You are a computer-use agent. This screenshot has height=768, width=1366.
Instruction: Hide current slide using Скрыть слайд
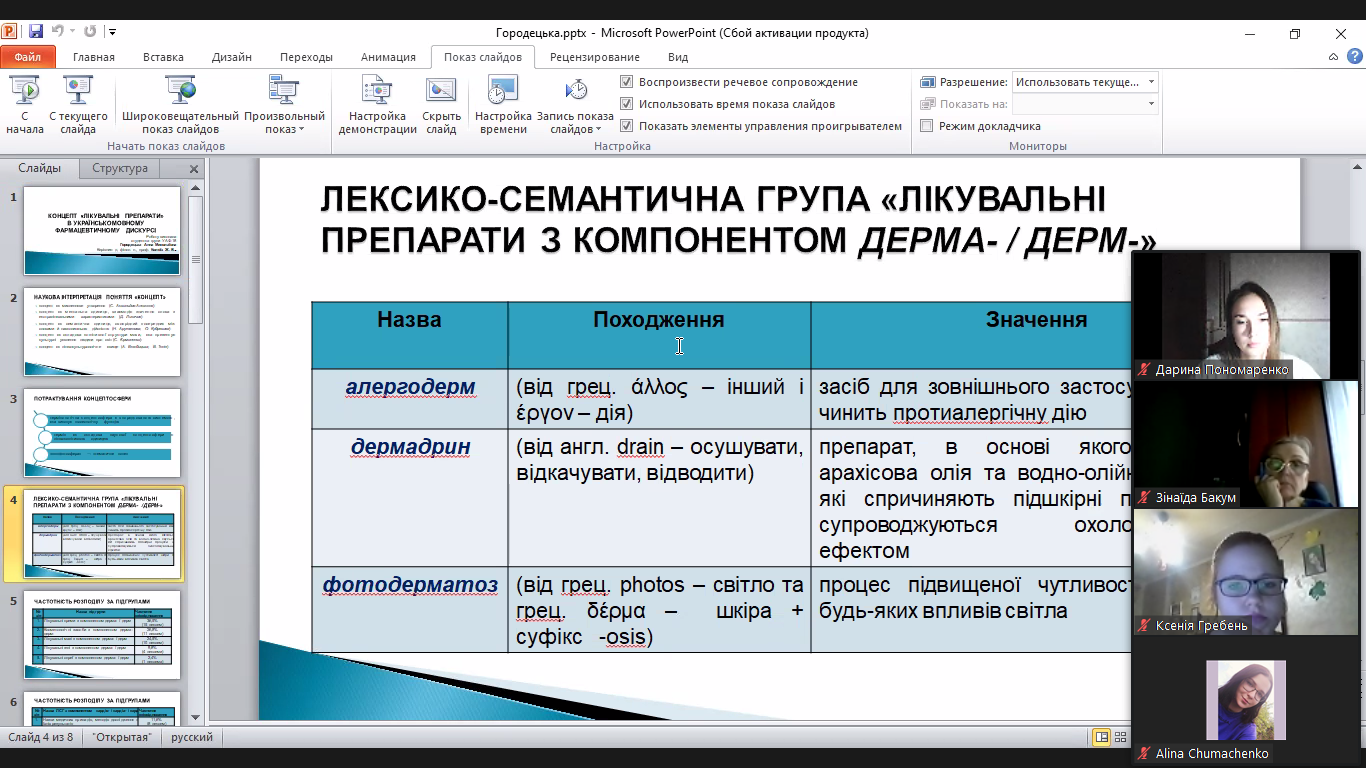pyautogui.click(x=440, y=103)
